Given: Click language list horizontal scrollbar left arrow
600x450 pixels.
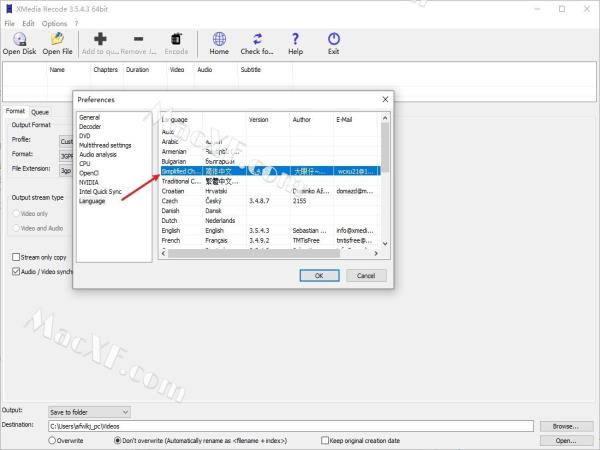Looking at the screenshot, I should 164,253.
